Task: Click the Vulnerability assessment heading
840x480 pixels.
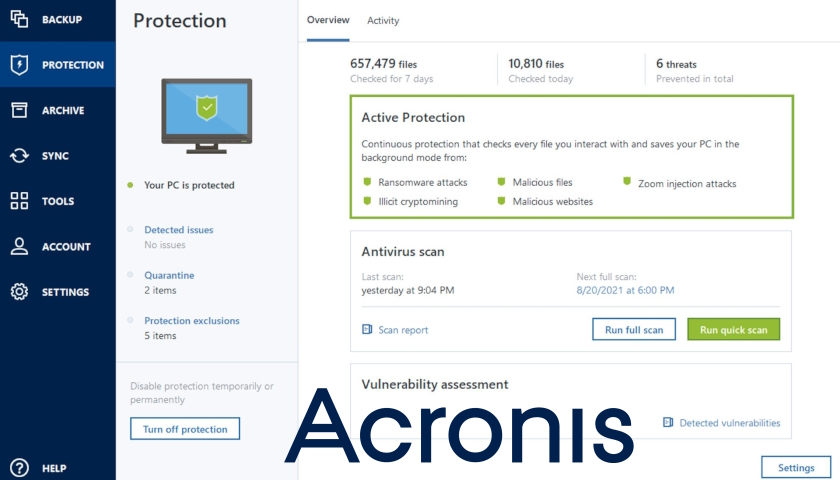Action: pos(434,384)
